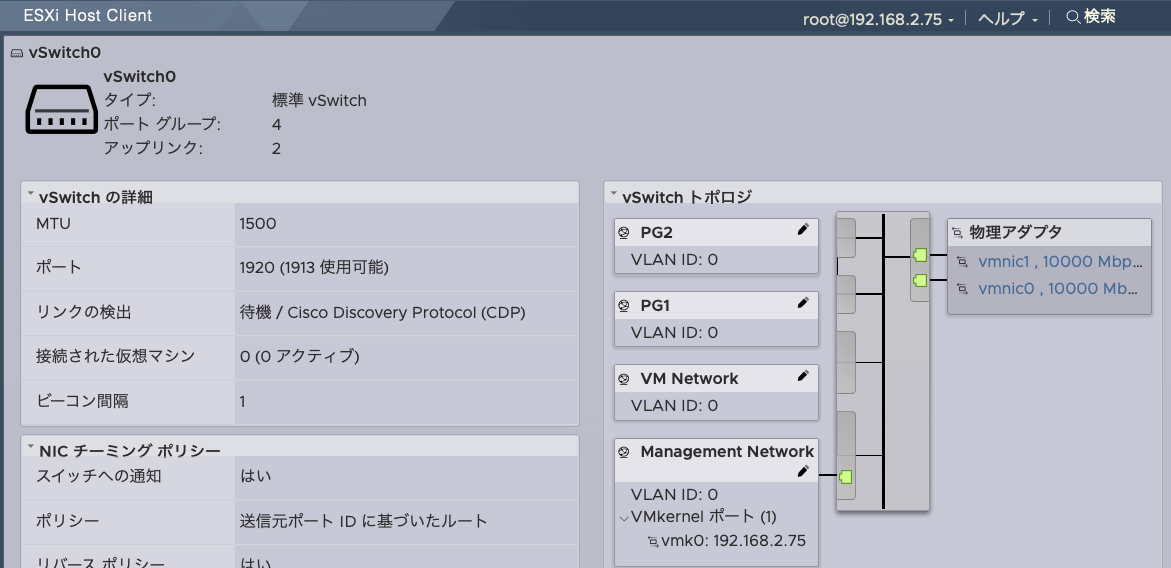Select the VM Network port group title
This screenshot has height=568, width=1171.
pos(689,379)
